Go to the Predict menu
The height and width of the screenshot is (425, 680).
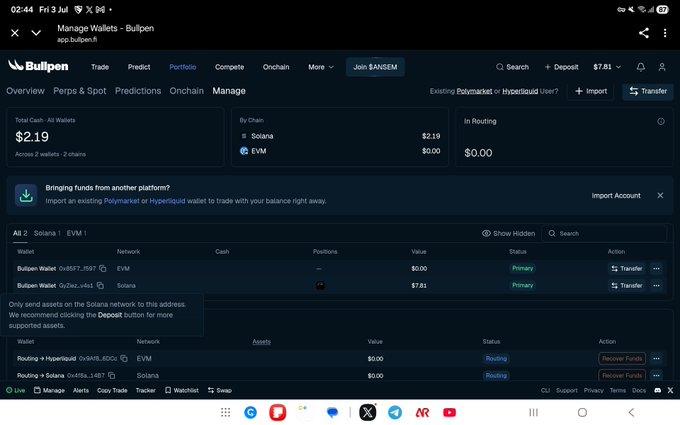coord(139,67)
